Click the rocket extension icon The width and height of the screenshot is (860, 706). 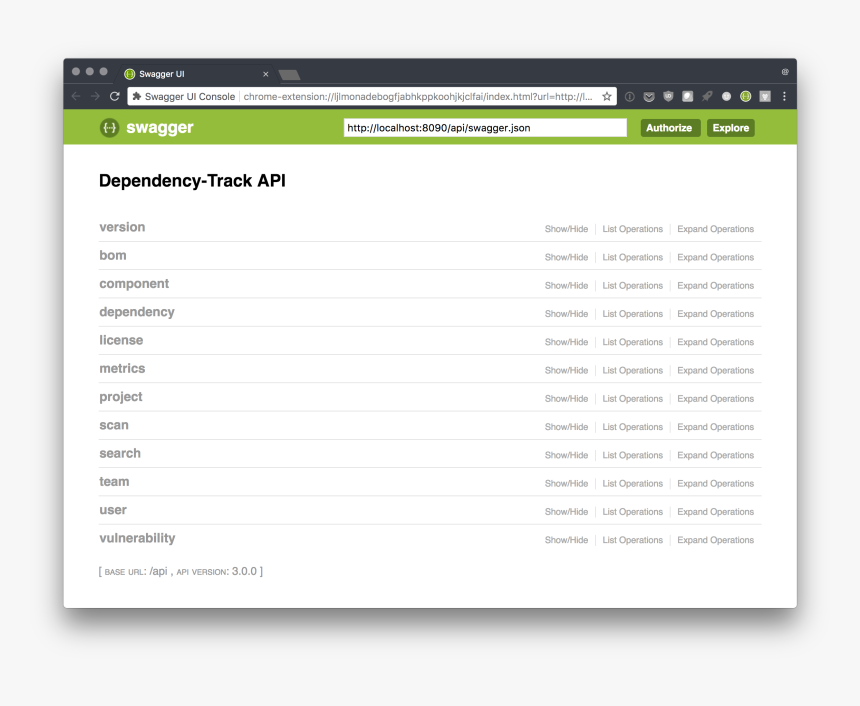(x=707, y=97)
